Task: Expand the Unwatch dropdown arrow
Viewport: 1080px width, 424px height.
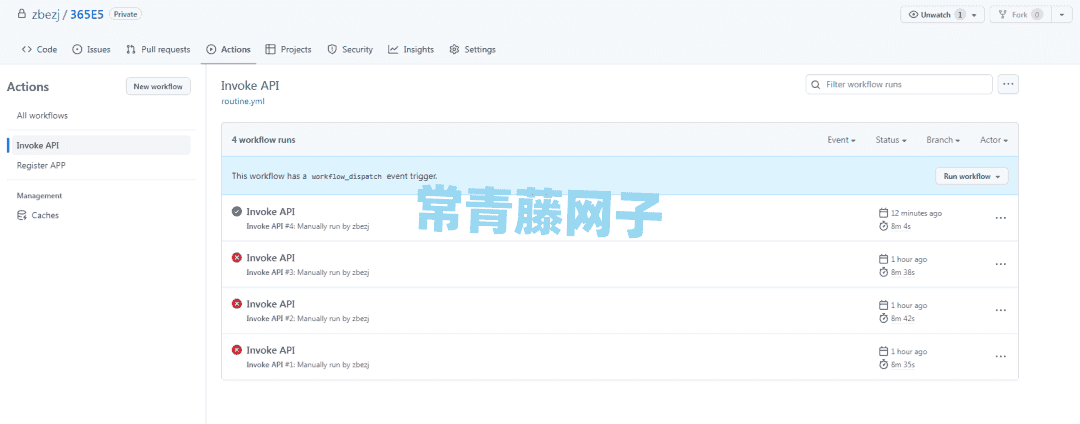Action: (x=974, y=15)
